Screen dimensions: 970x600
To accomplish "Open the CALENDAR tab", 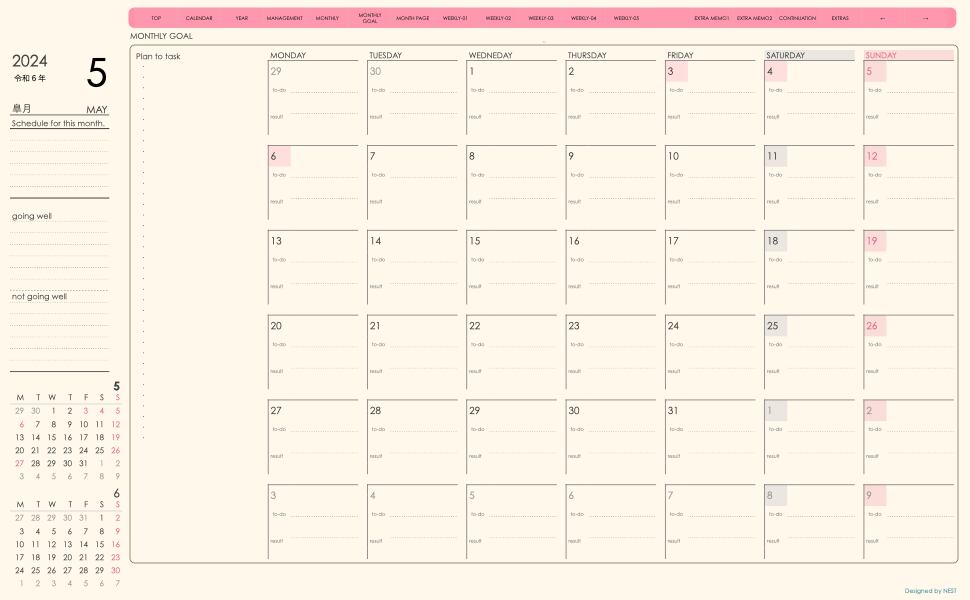I will tap(199, 19).
